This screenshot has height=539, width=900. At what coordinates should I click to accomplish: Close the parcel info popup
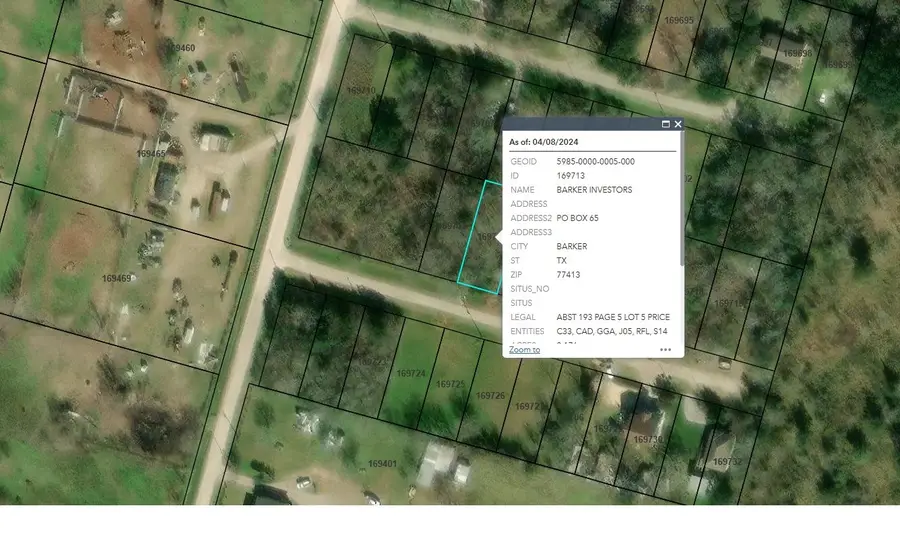click(x=678, y=124)
